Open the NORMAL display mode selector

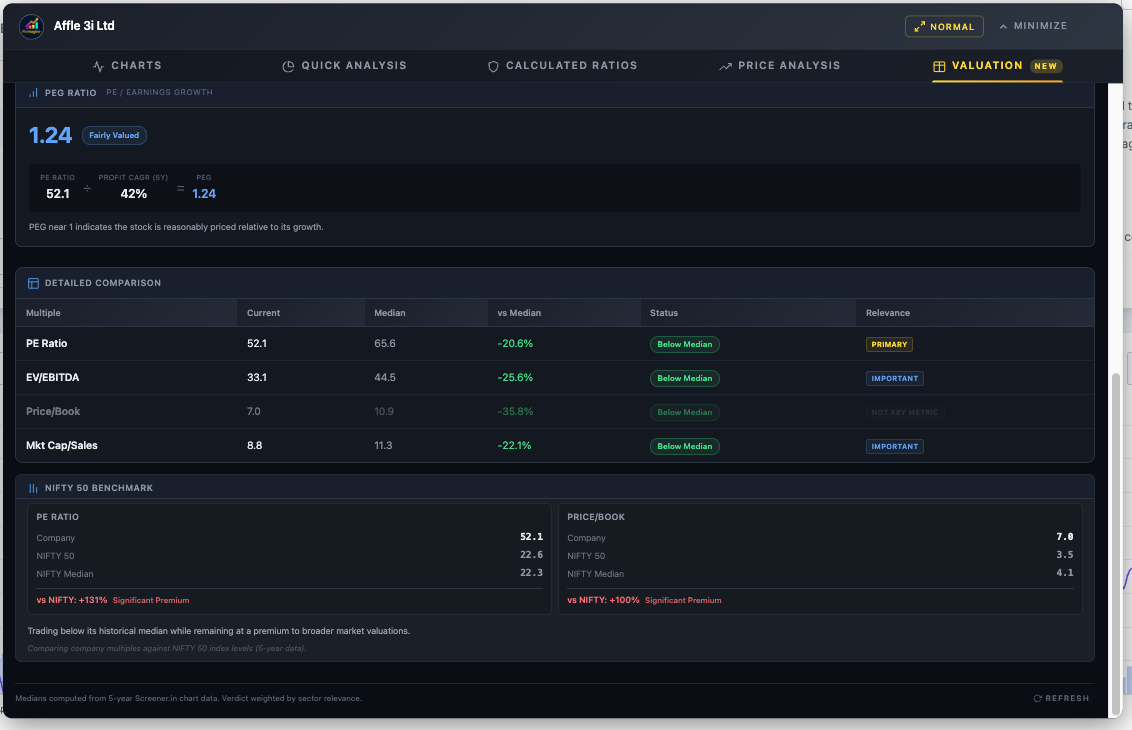[x=943, y=26]
